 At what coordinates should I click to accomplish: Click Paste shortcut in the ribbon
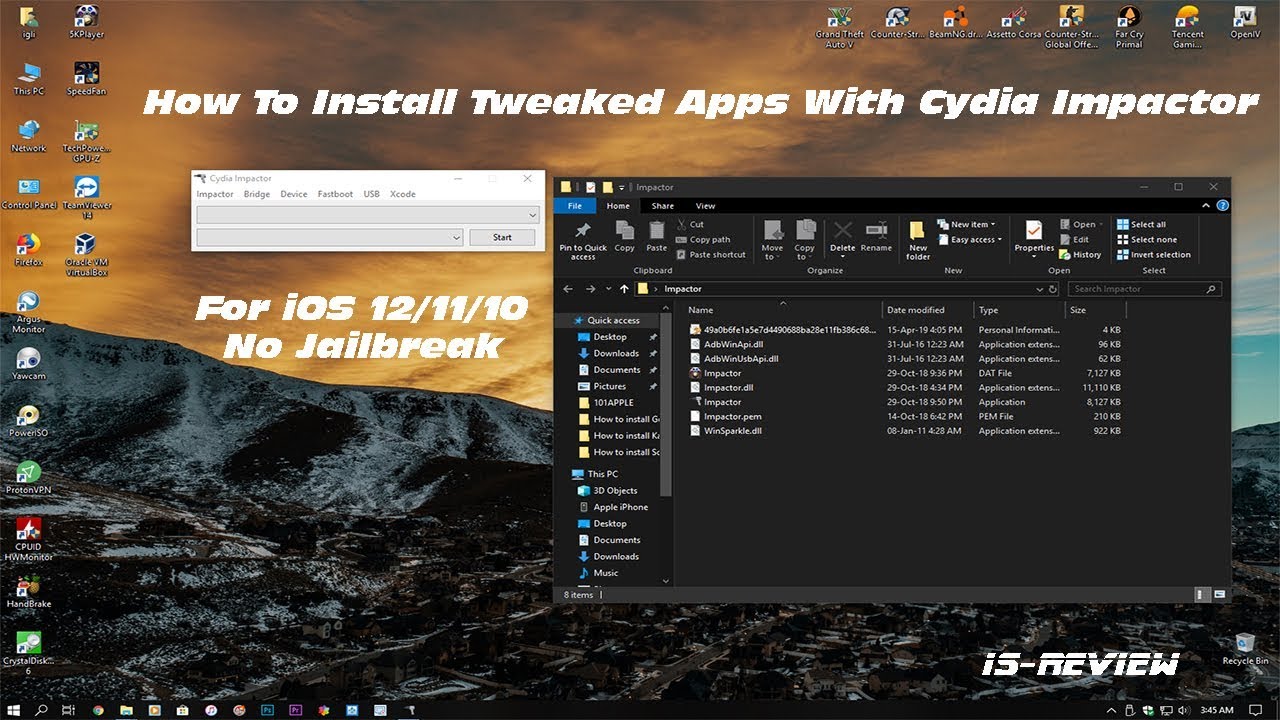pyautogui.click(x=711, y=255)
